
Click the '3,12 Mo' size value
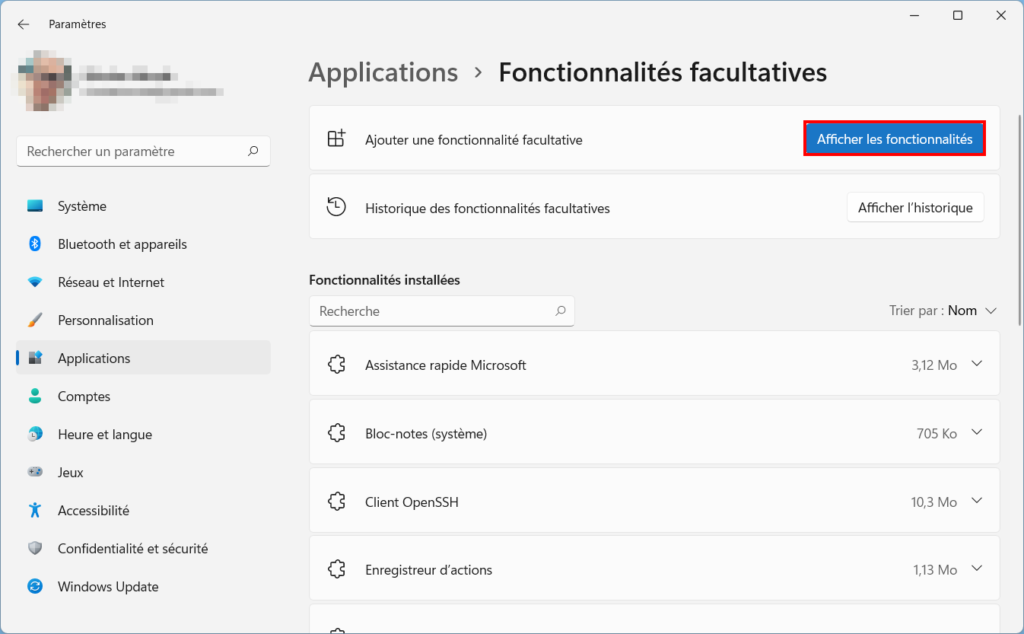pyautogui.click(x=934, y=366)
